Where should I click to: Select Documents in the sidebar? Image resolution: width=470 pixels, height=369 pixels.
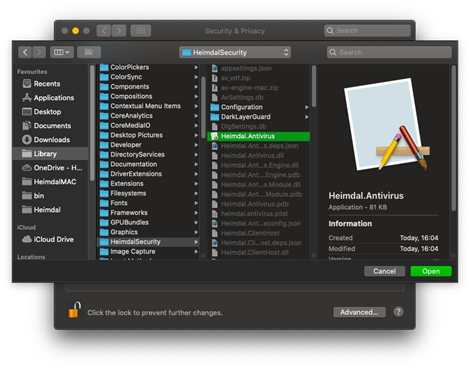click(x=50, y=126)
